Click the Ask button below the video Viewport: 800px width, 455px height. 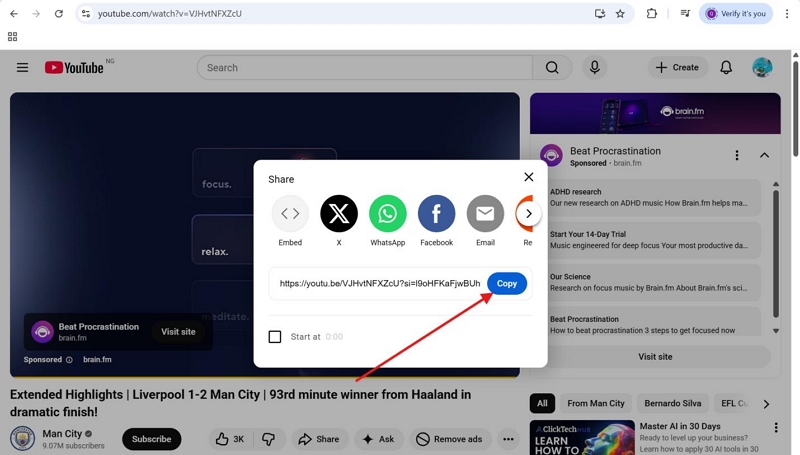(x=379, y=439)
